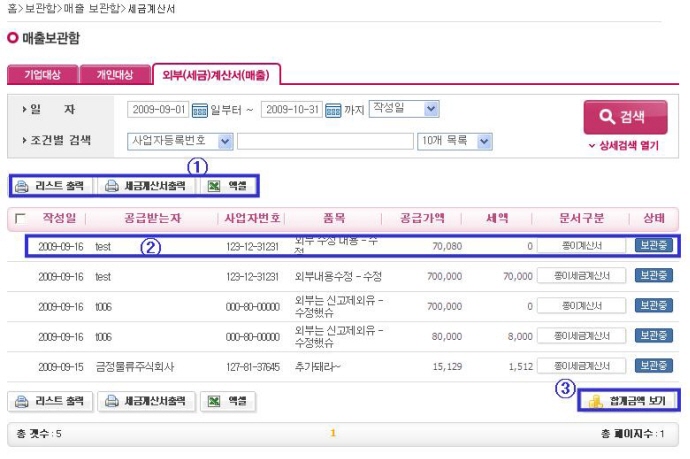690x459 pixels.
Task: Click the top 리스트 출력 print button
Action: point(53,186)
